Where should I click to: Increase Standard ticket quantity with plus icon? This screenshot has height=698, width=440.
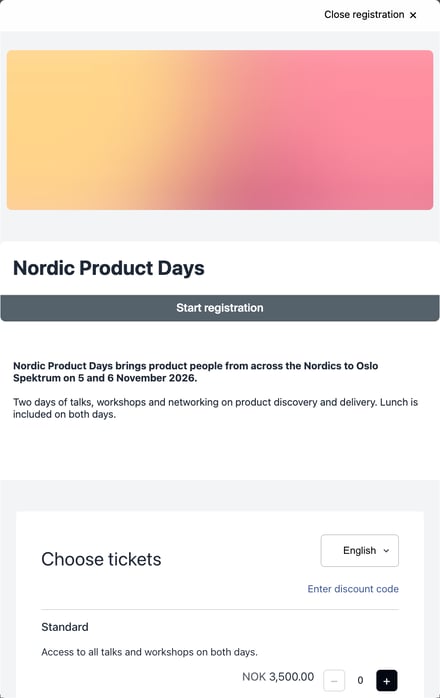point(387,681)
